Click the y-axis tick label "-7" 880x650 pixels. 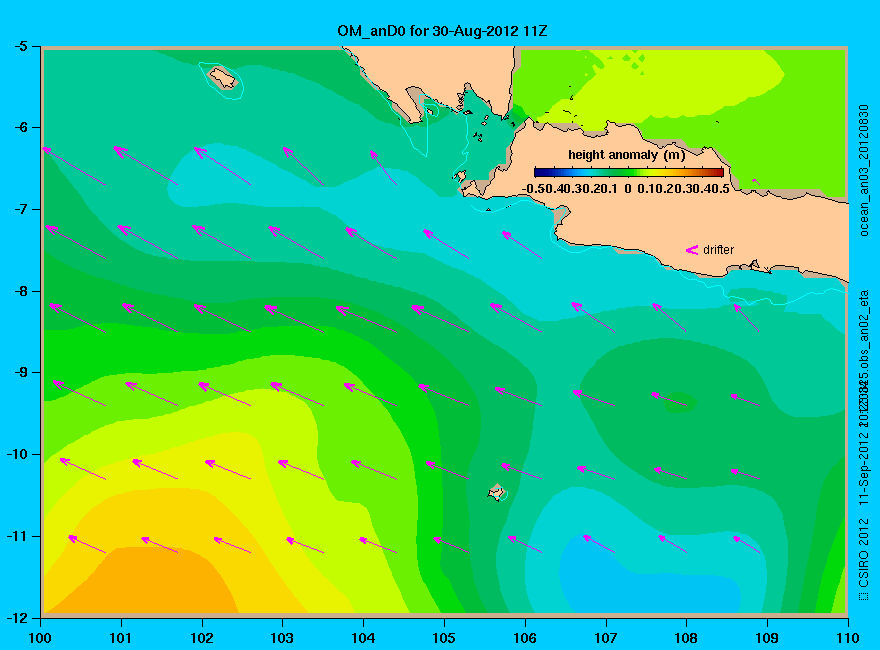tap(20, 209)
